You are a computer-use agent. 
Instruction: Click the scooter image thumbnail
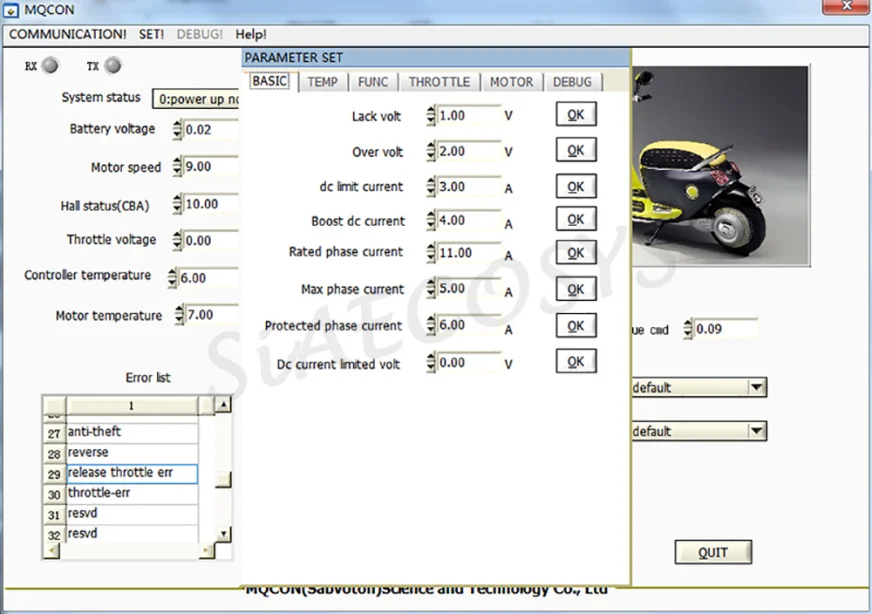[721, 166]
